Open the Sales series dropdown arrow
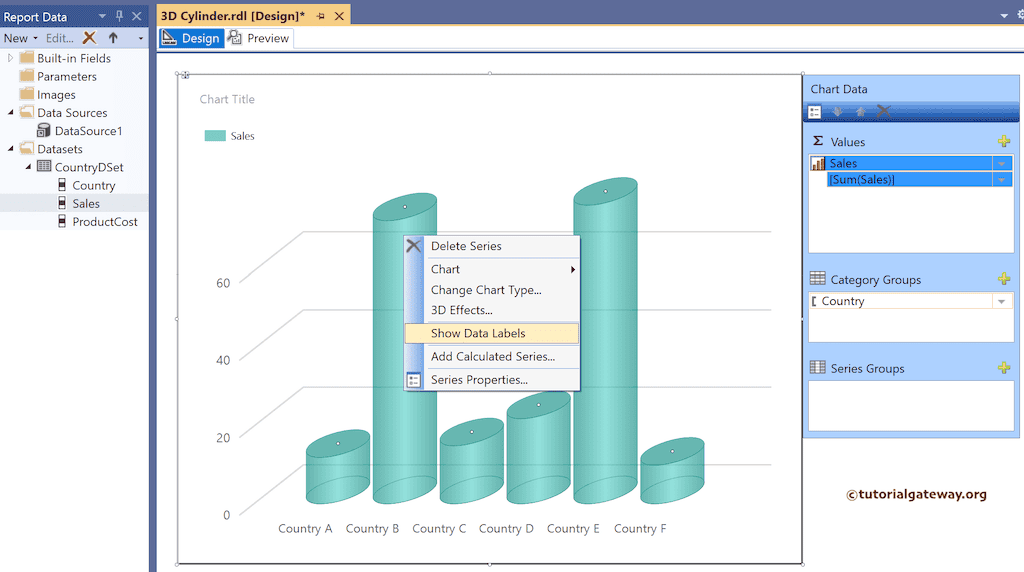The height and width of the screenshot is (572, 1024). tap(1002, 163)
